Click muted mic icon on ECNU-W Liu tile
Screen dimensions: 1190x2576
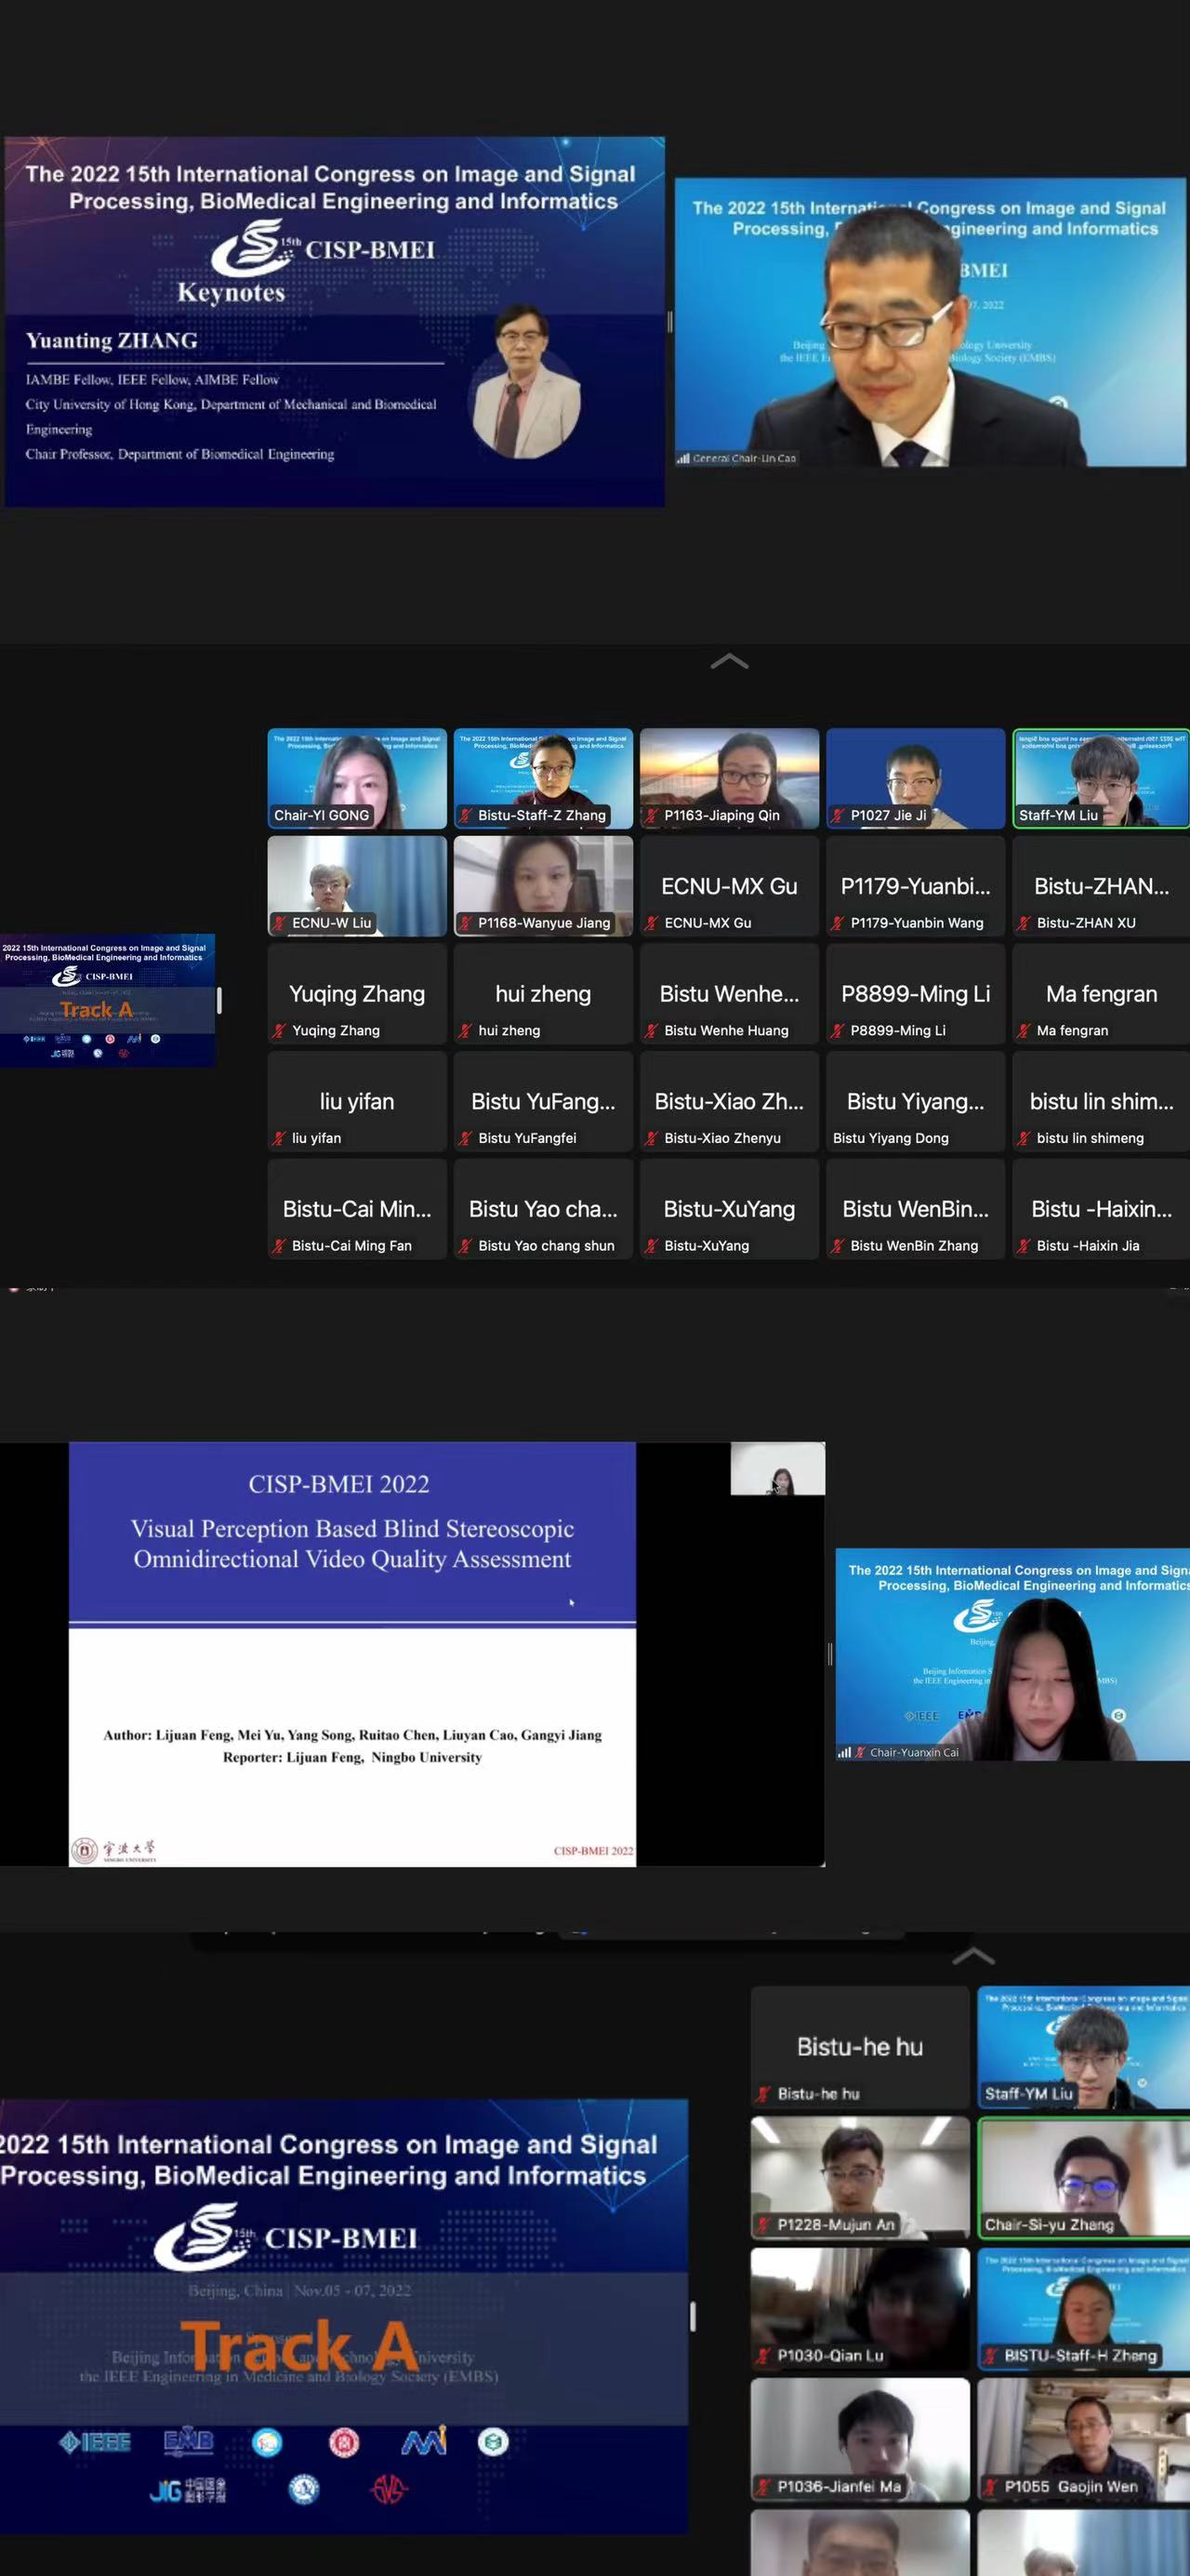click(280, 923)
